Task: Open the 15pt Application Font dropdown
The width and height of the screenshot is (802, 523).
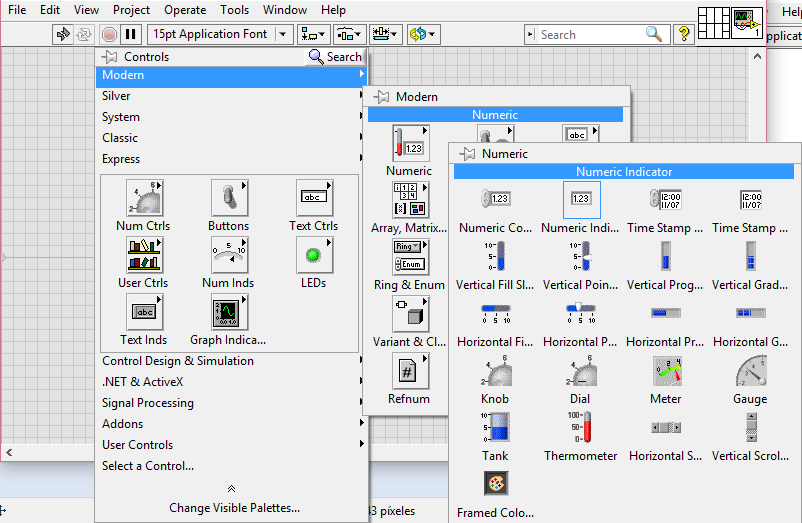Action: [x=220, y=34]
